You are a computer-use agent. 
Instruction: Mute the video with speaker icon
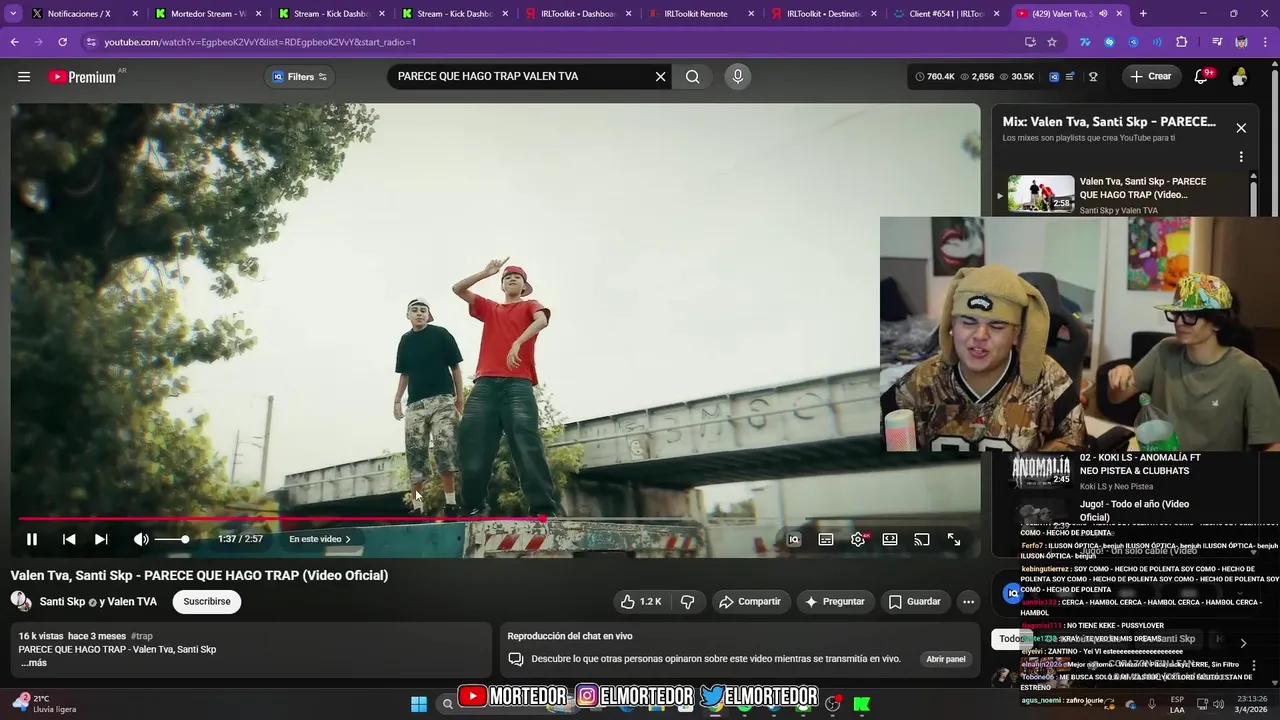(141, 539)
